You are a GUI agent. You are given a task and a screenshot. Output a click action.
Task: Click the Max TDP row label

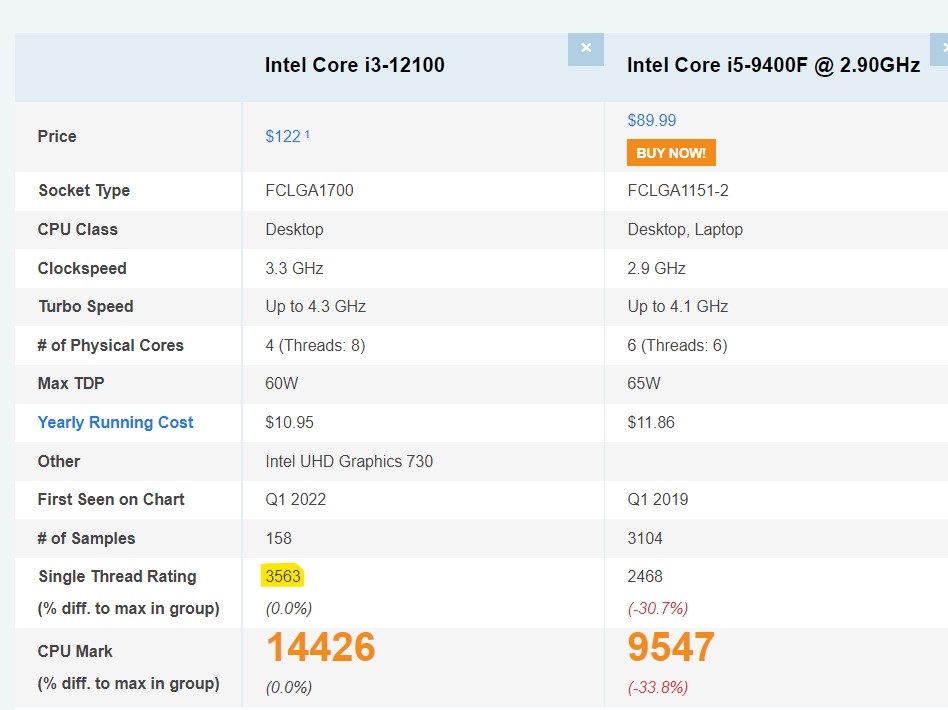tap(71, 383)
